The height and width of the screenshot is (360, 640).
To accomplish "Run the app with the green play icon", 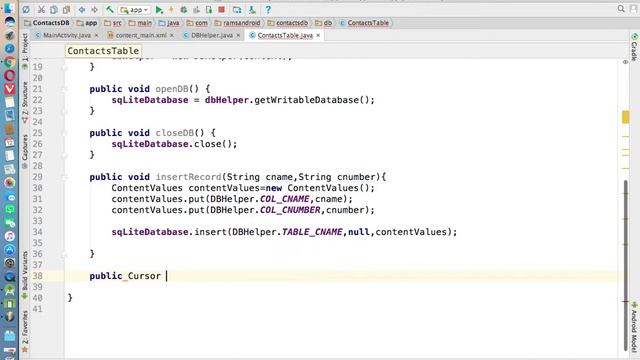I will point(159,10).
